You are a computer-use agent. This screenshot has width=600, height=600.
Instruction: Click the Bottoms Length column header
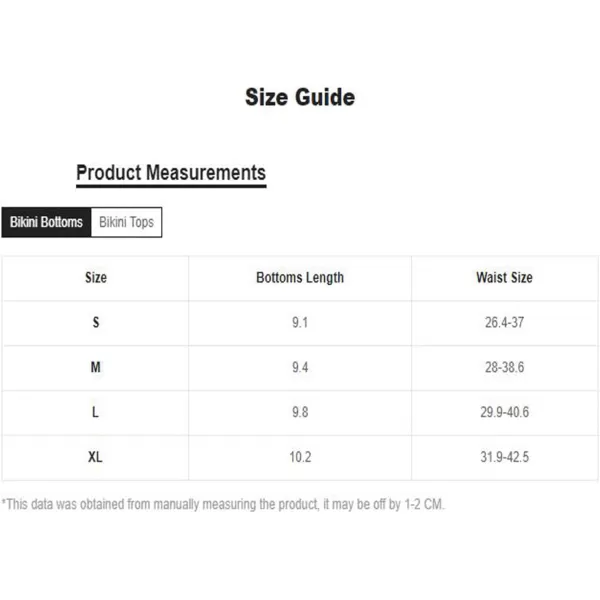point(300,277)
